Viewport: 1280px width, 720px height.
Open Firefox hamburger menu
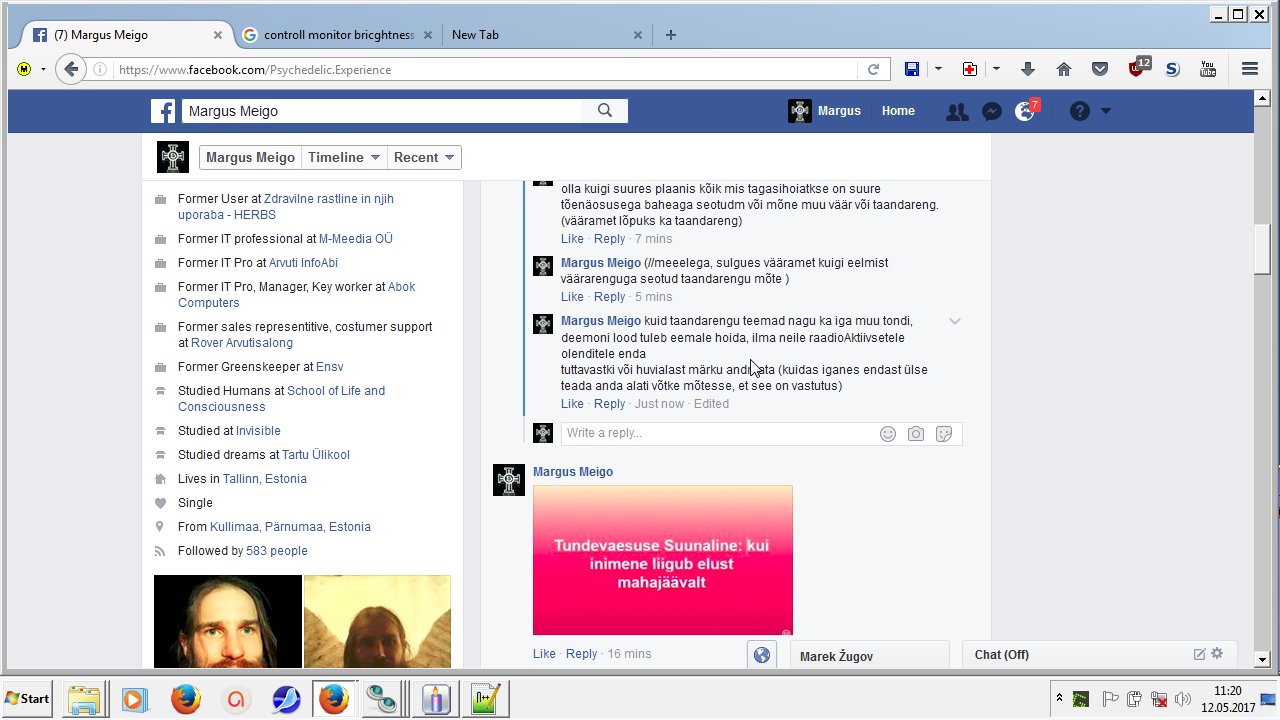coord(1249,69)
